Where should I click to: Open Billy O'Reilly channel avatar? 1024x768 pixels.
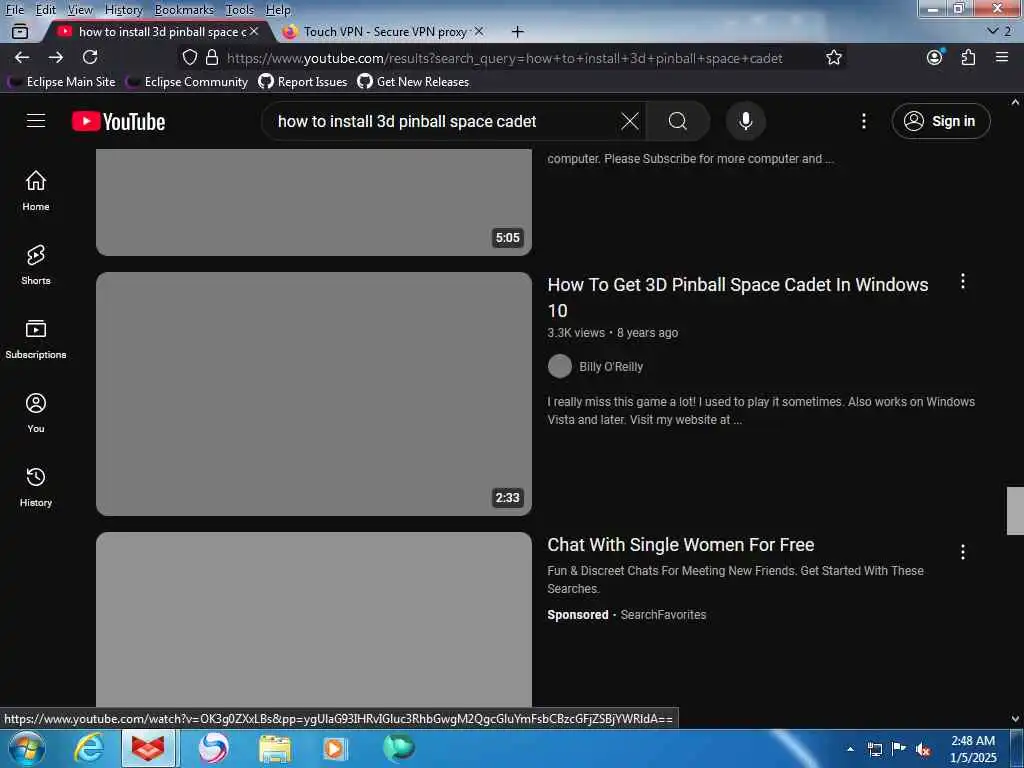560,366
